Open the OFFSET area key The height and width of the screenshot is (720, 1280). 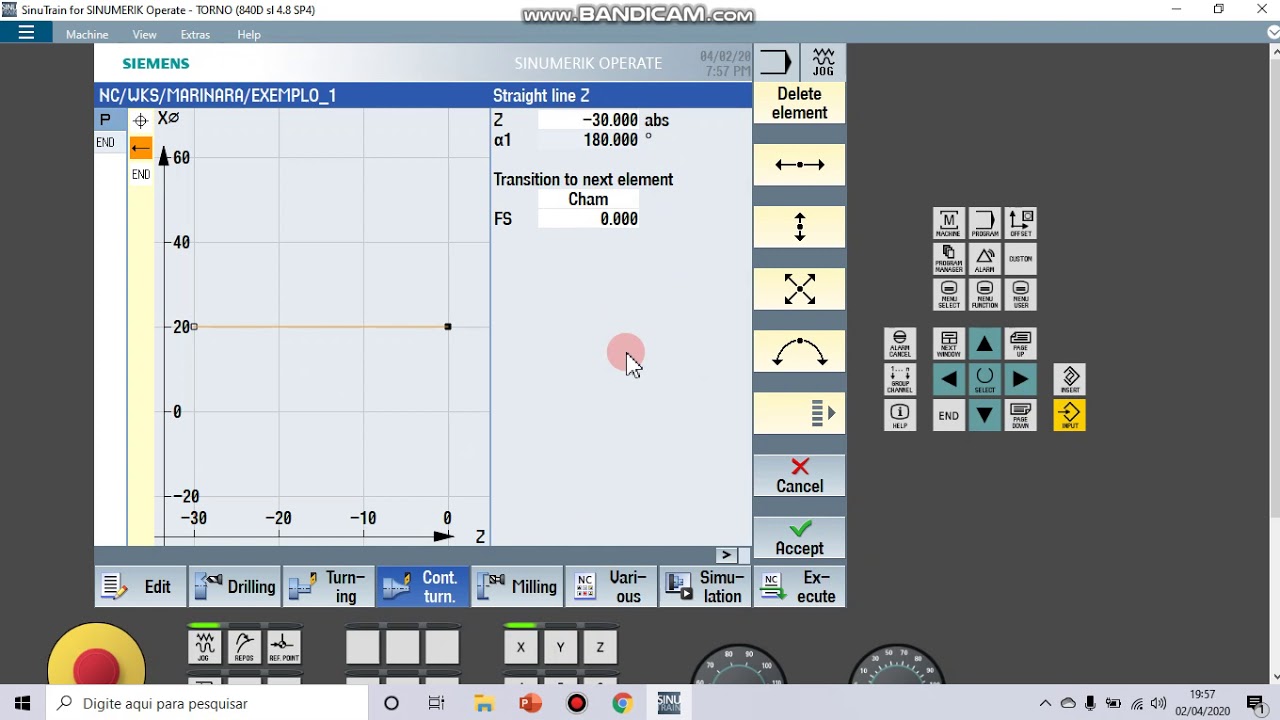point(1020,223)
